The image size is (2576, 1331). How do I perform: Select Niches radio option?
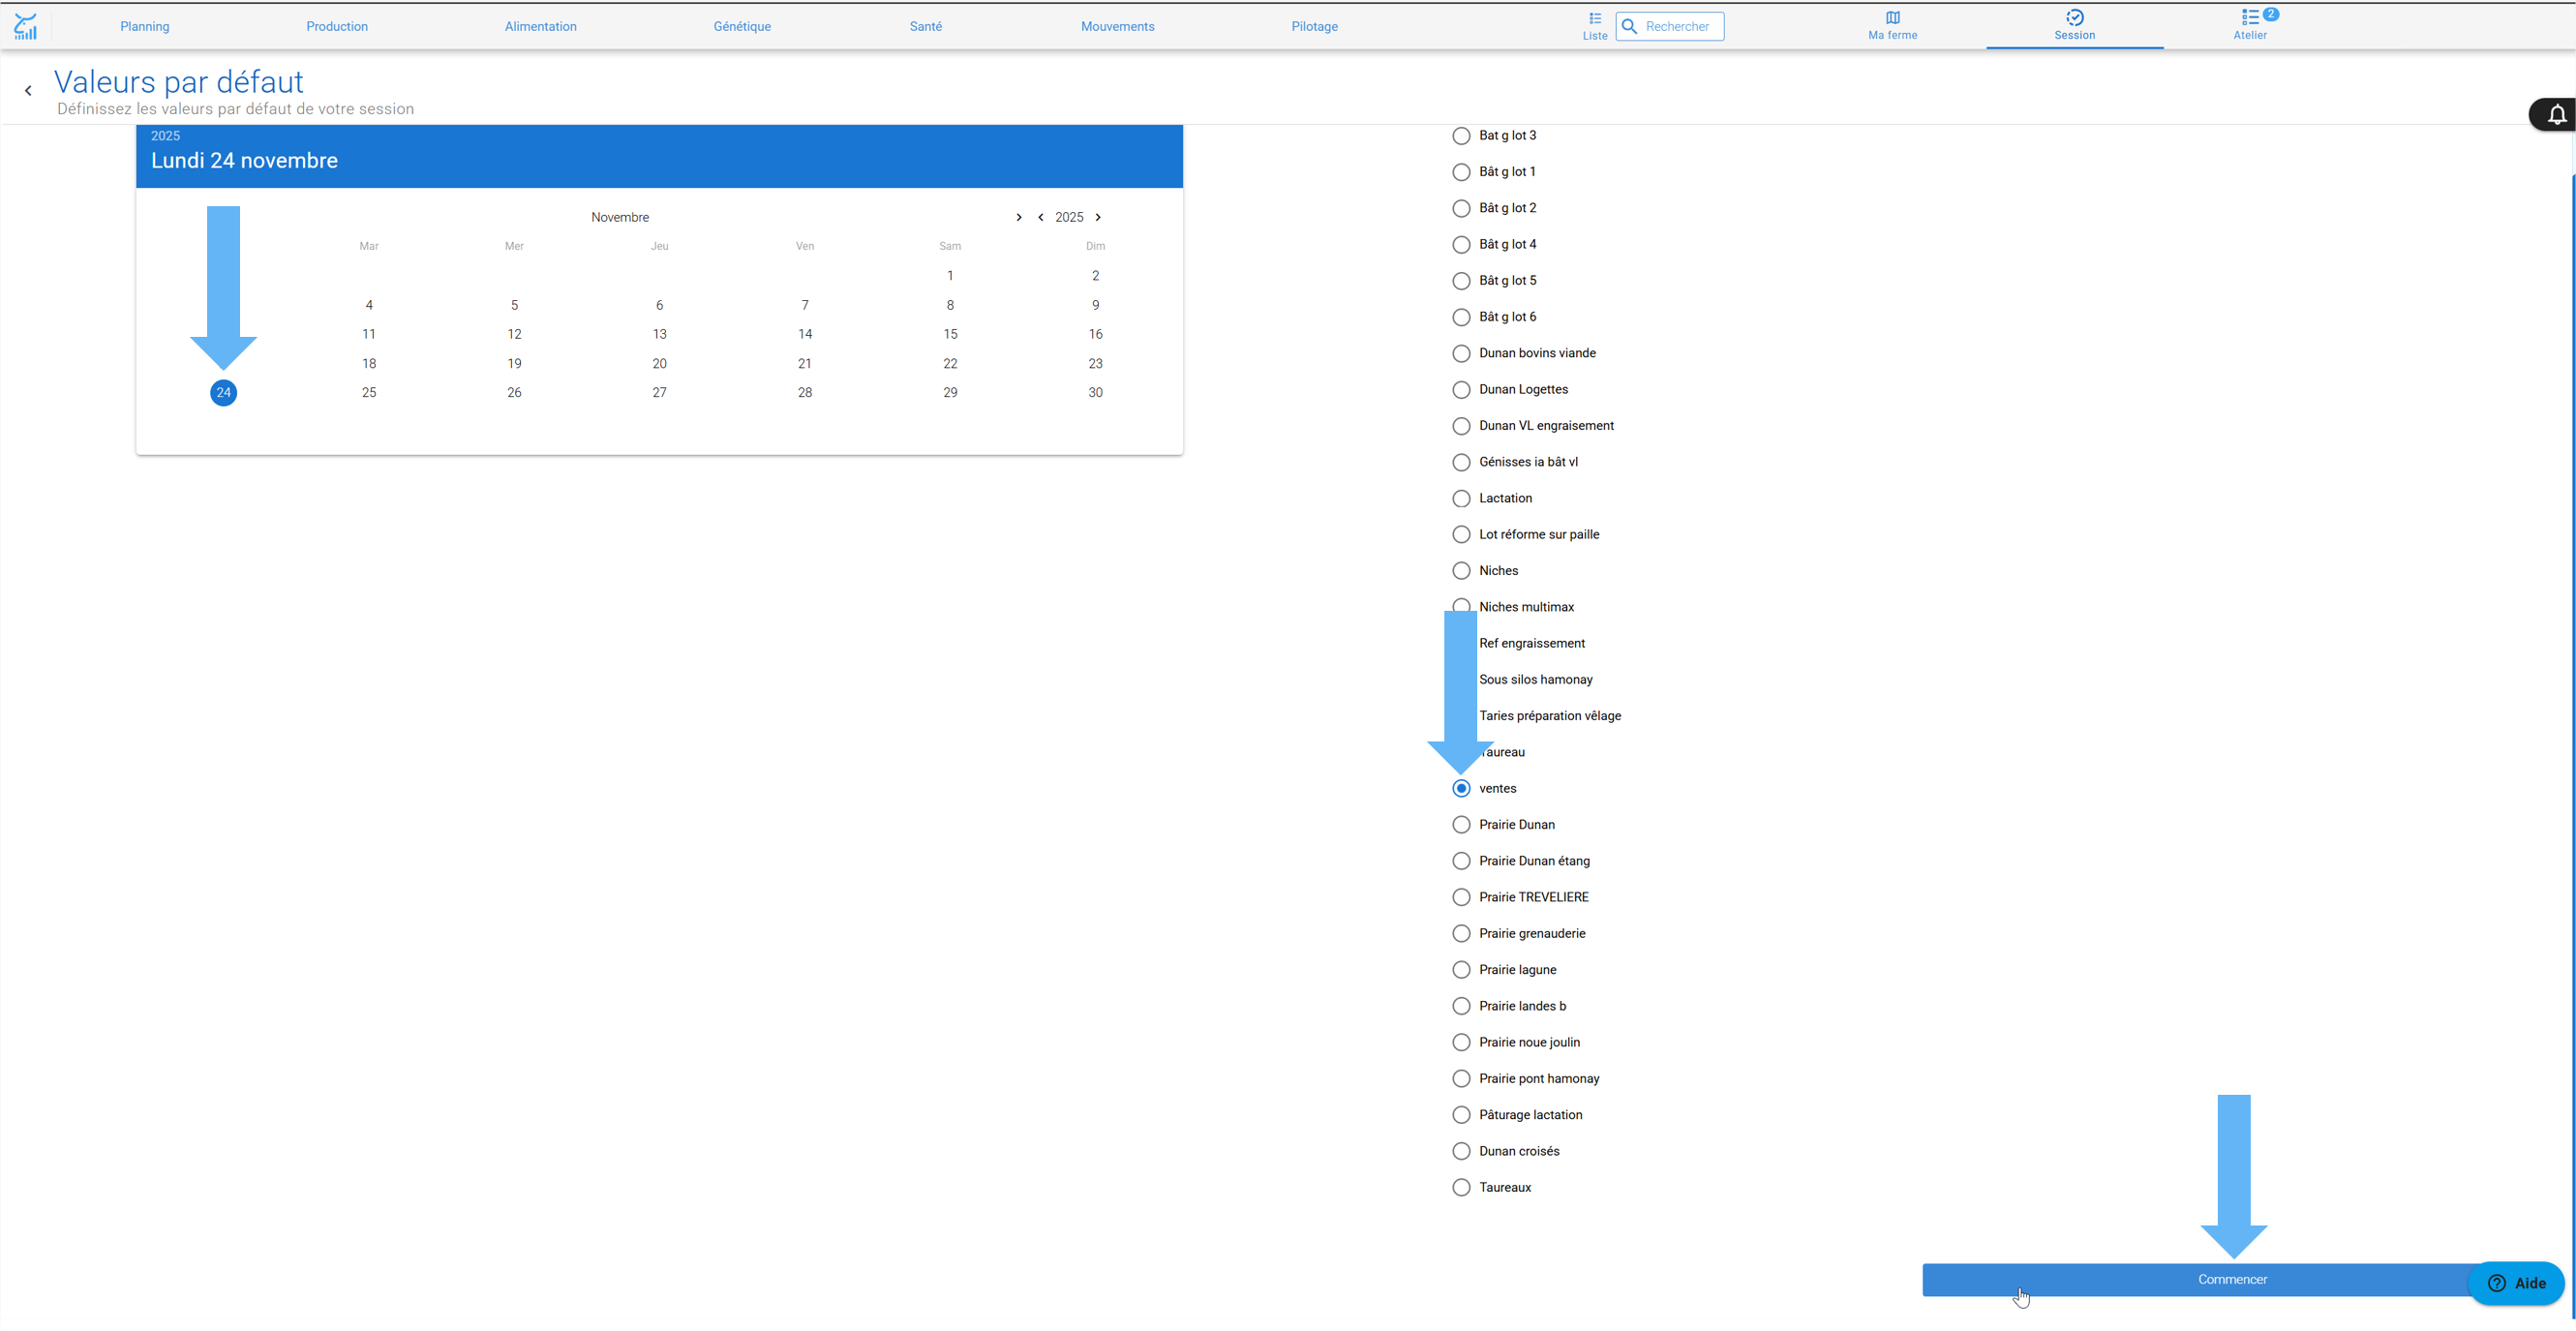pos(1461,571)
